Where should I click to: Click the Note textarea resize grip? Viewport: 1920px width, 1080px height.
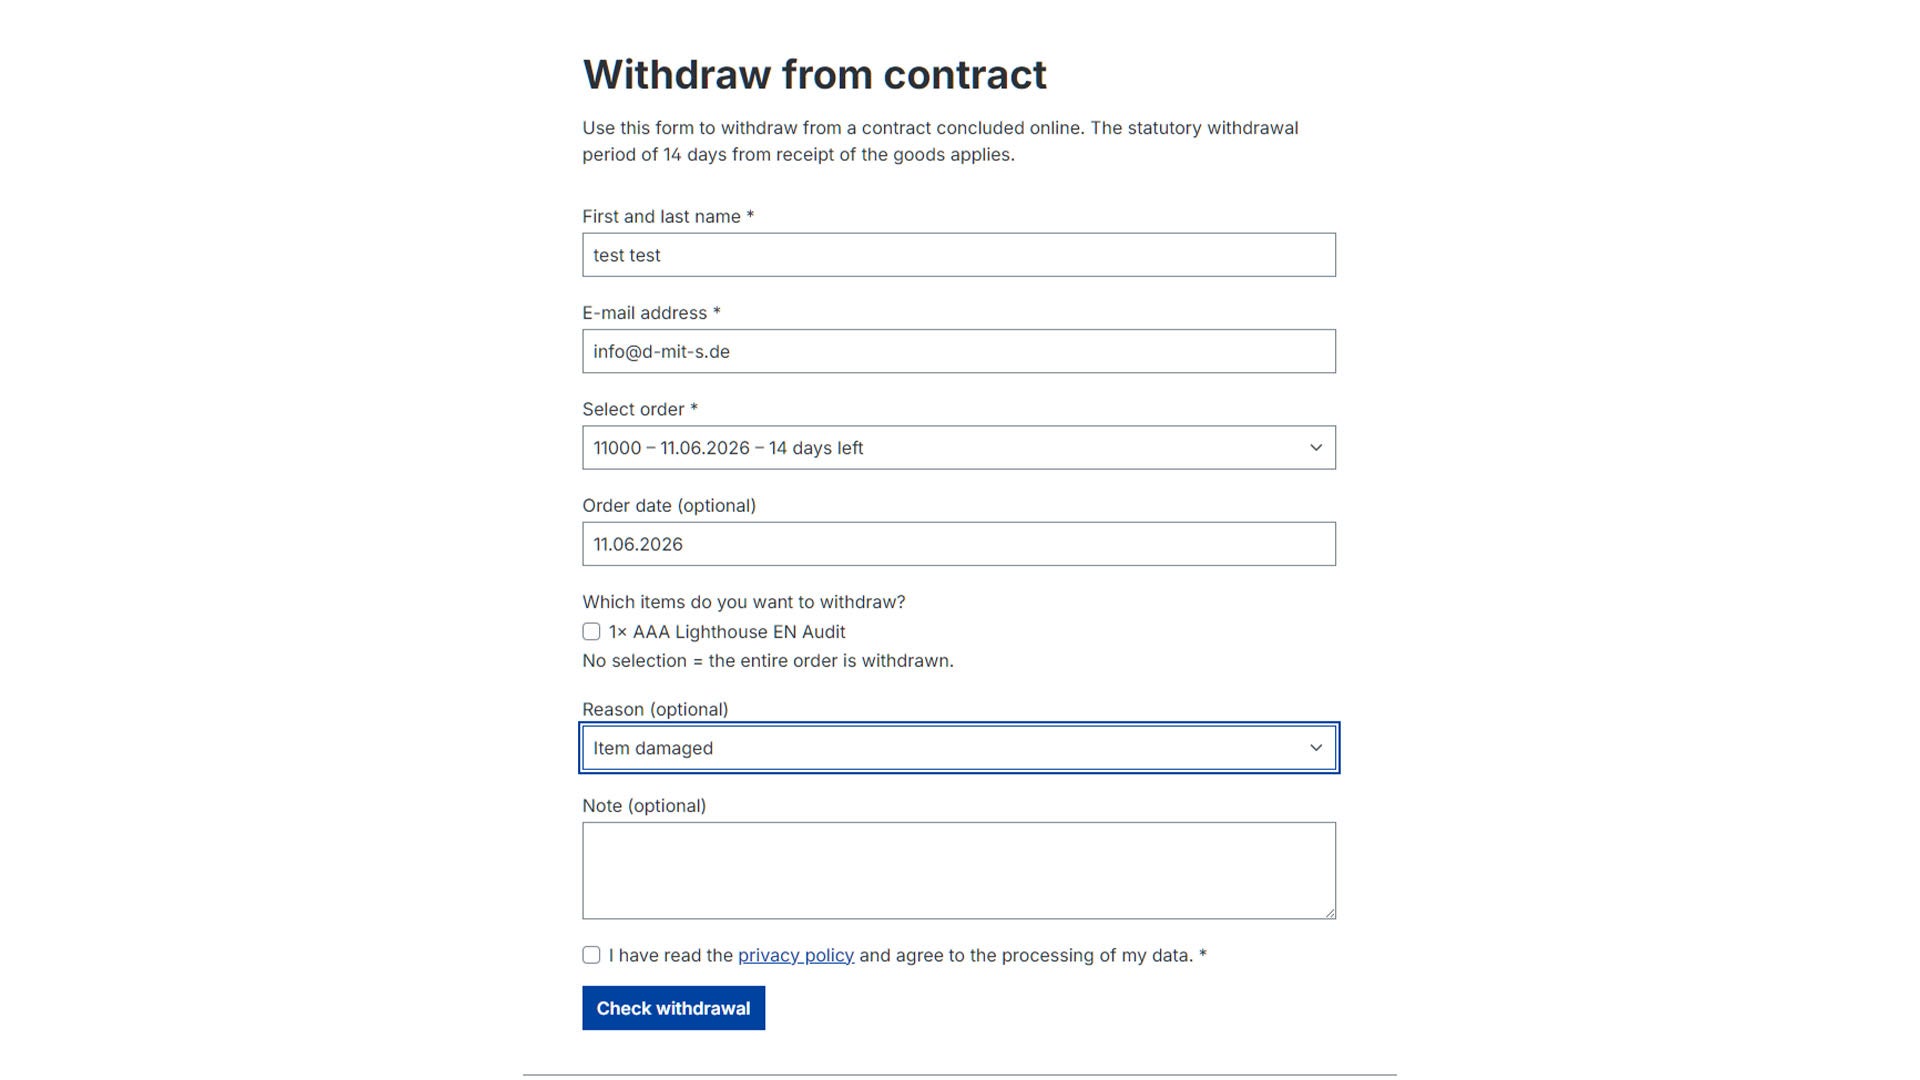point(1329,912)
